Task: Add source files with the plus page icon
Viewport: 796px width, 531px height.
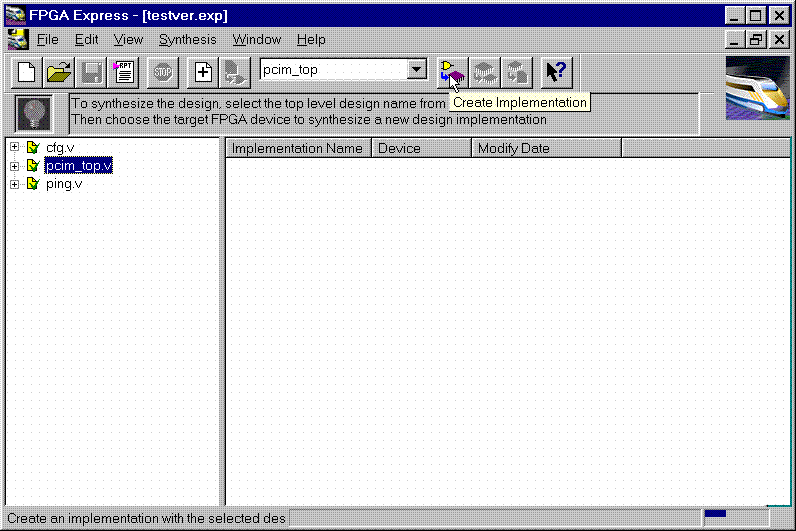Action: tap(203, 72)
